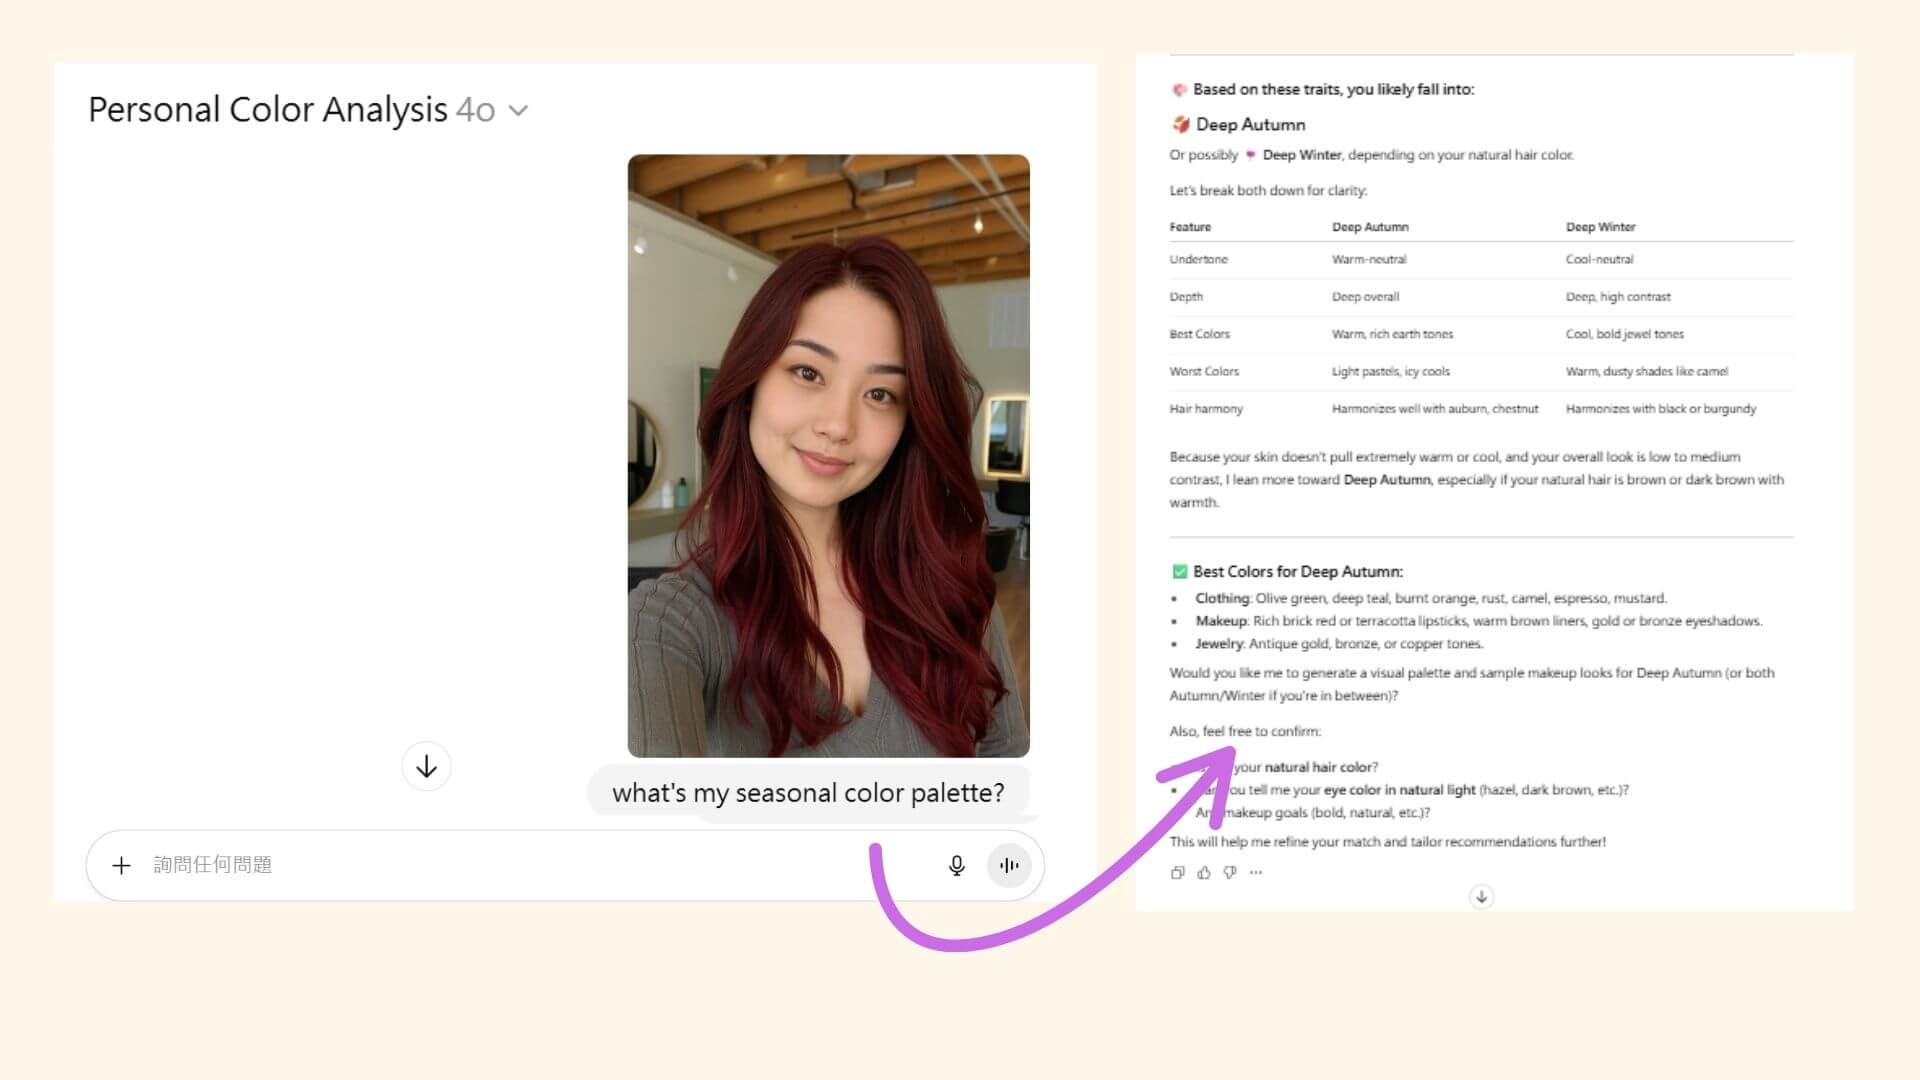Screen dimensions: 1920x1080
Task: Open the uploaded selfie photo
Action: tap(828, 455)
